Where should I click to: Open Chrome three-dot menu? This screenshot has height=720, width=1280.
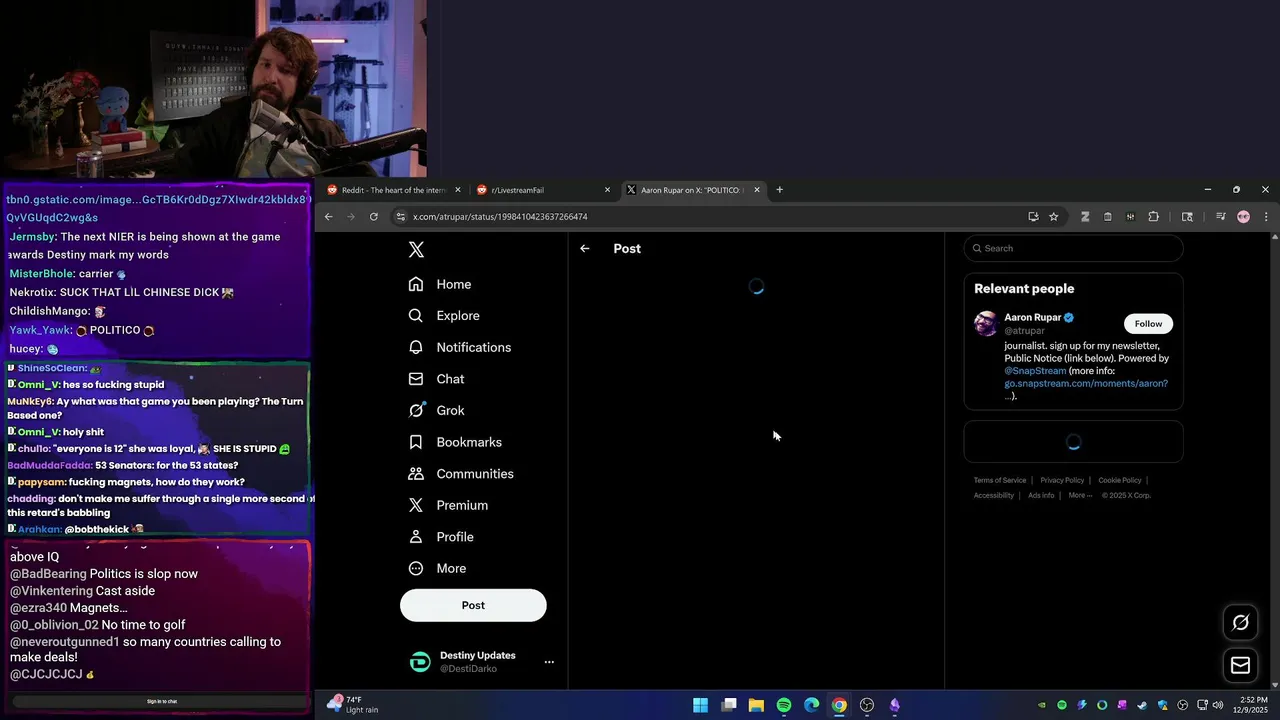click(1266, 216)
